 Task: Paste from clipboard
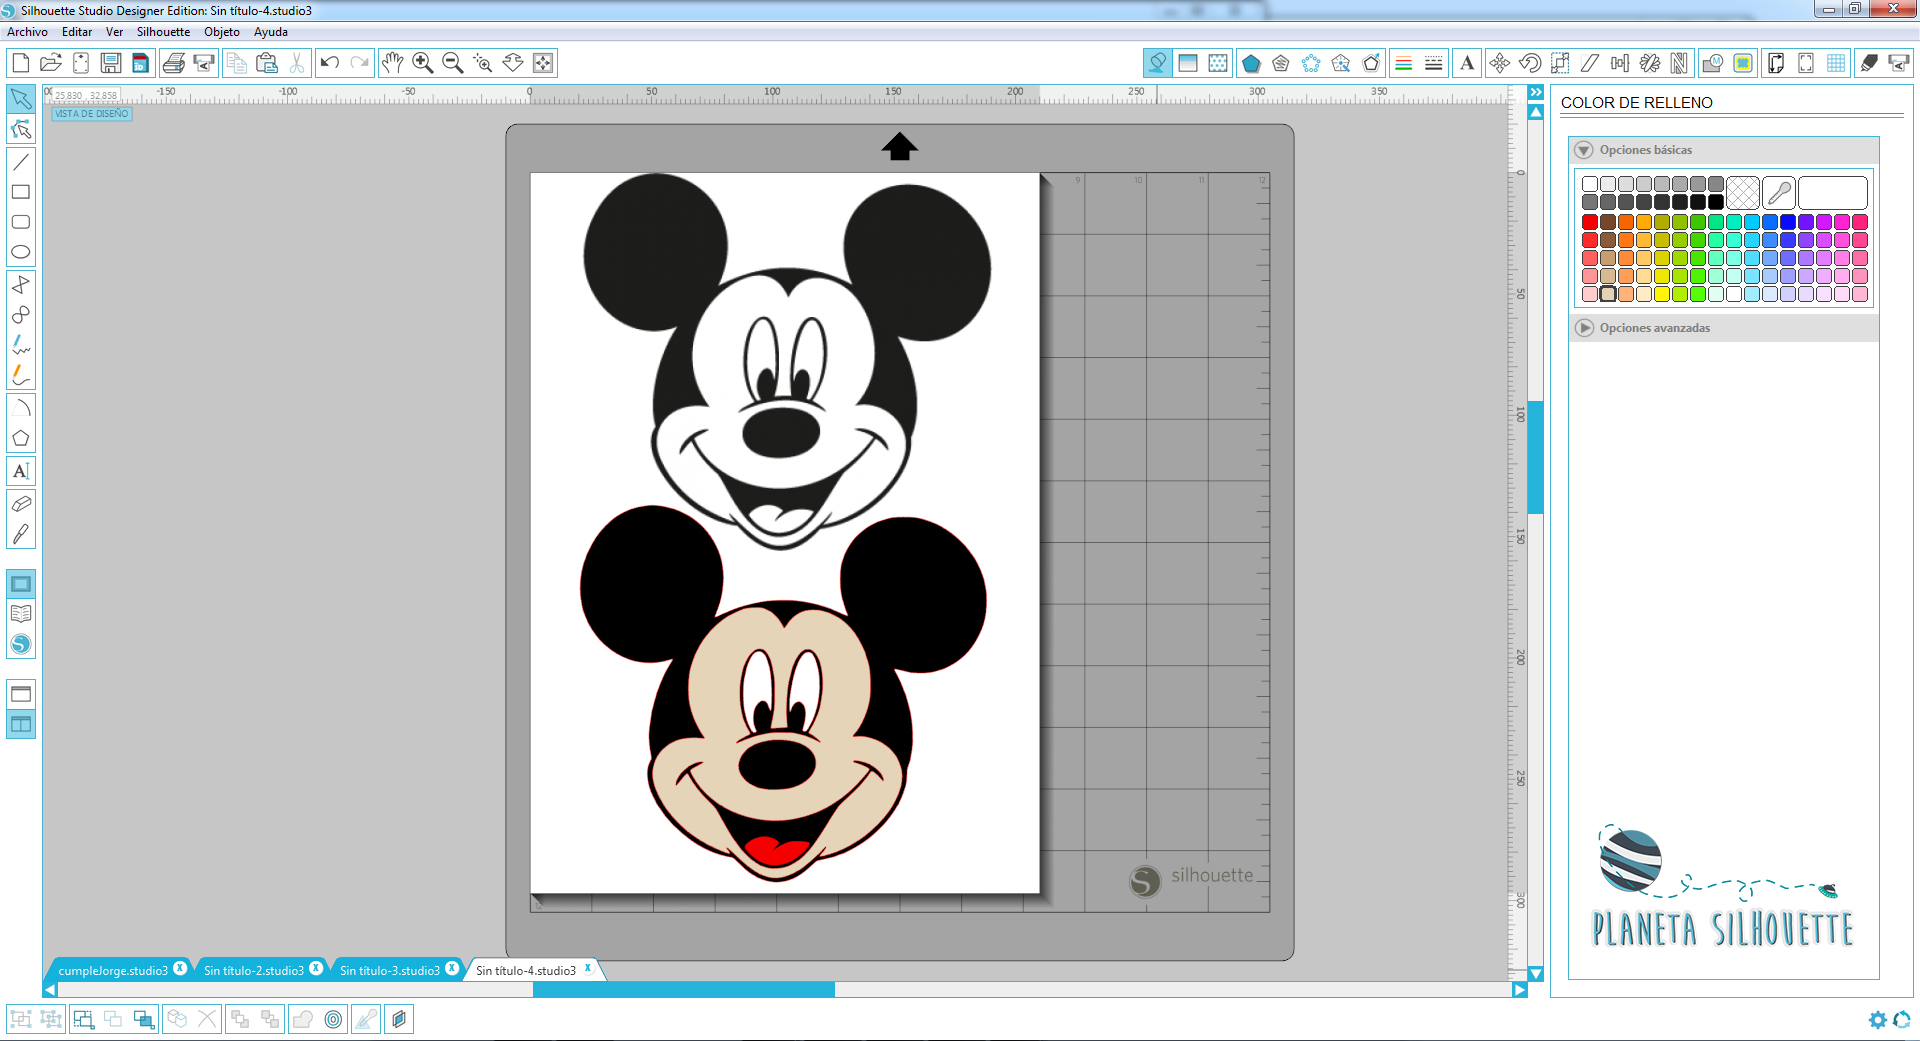click(x=267, y=63)
